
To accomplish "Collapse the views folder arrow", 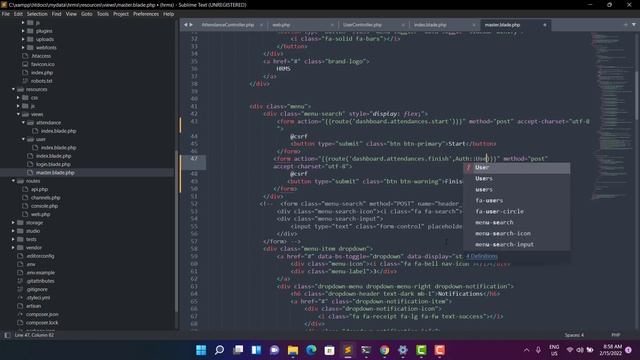I will tap(18, 114).
